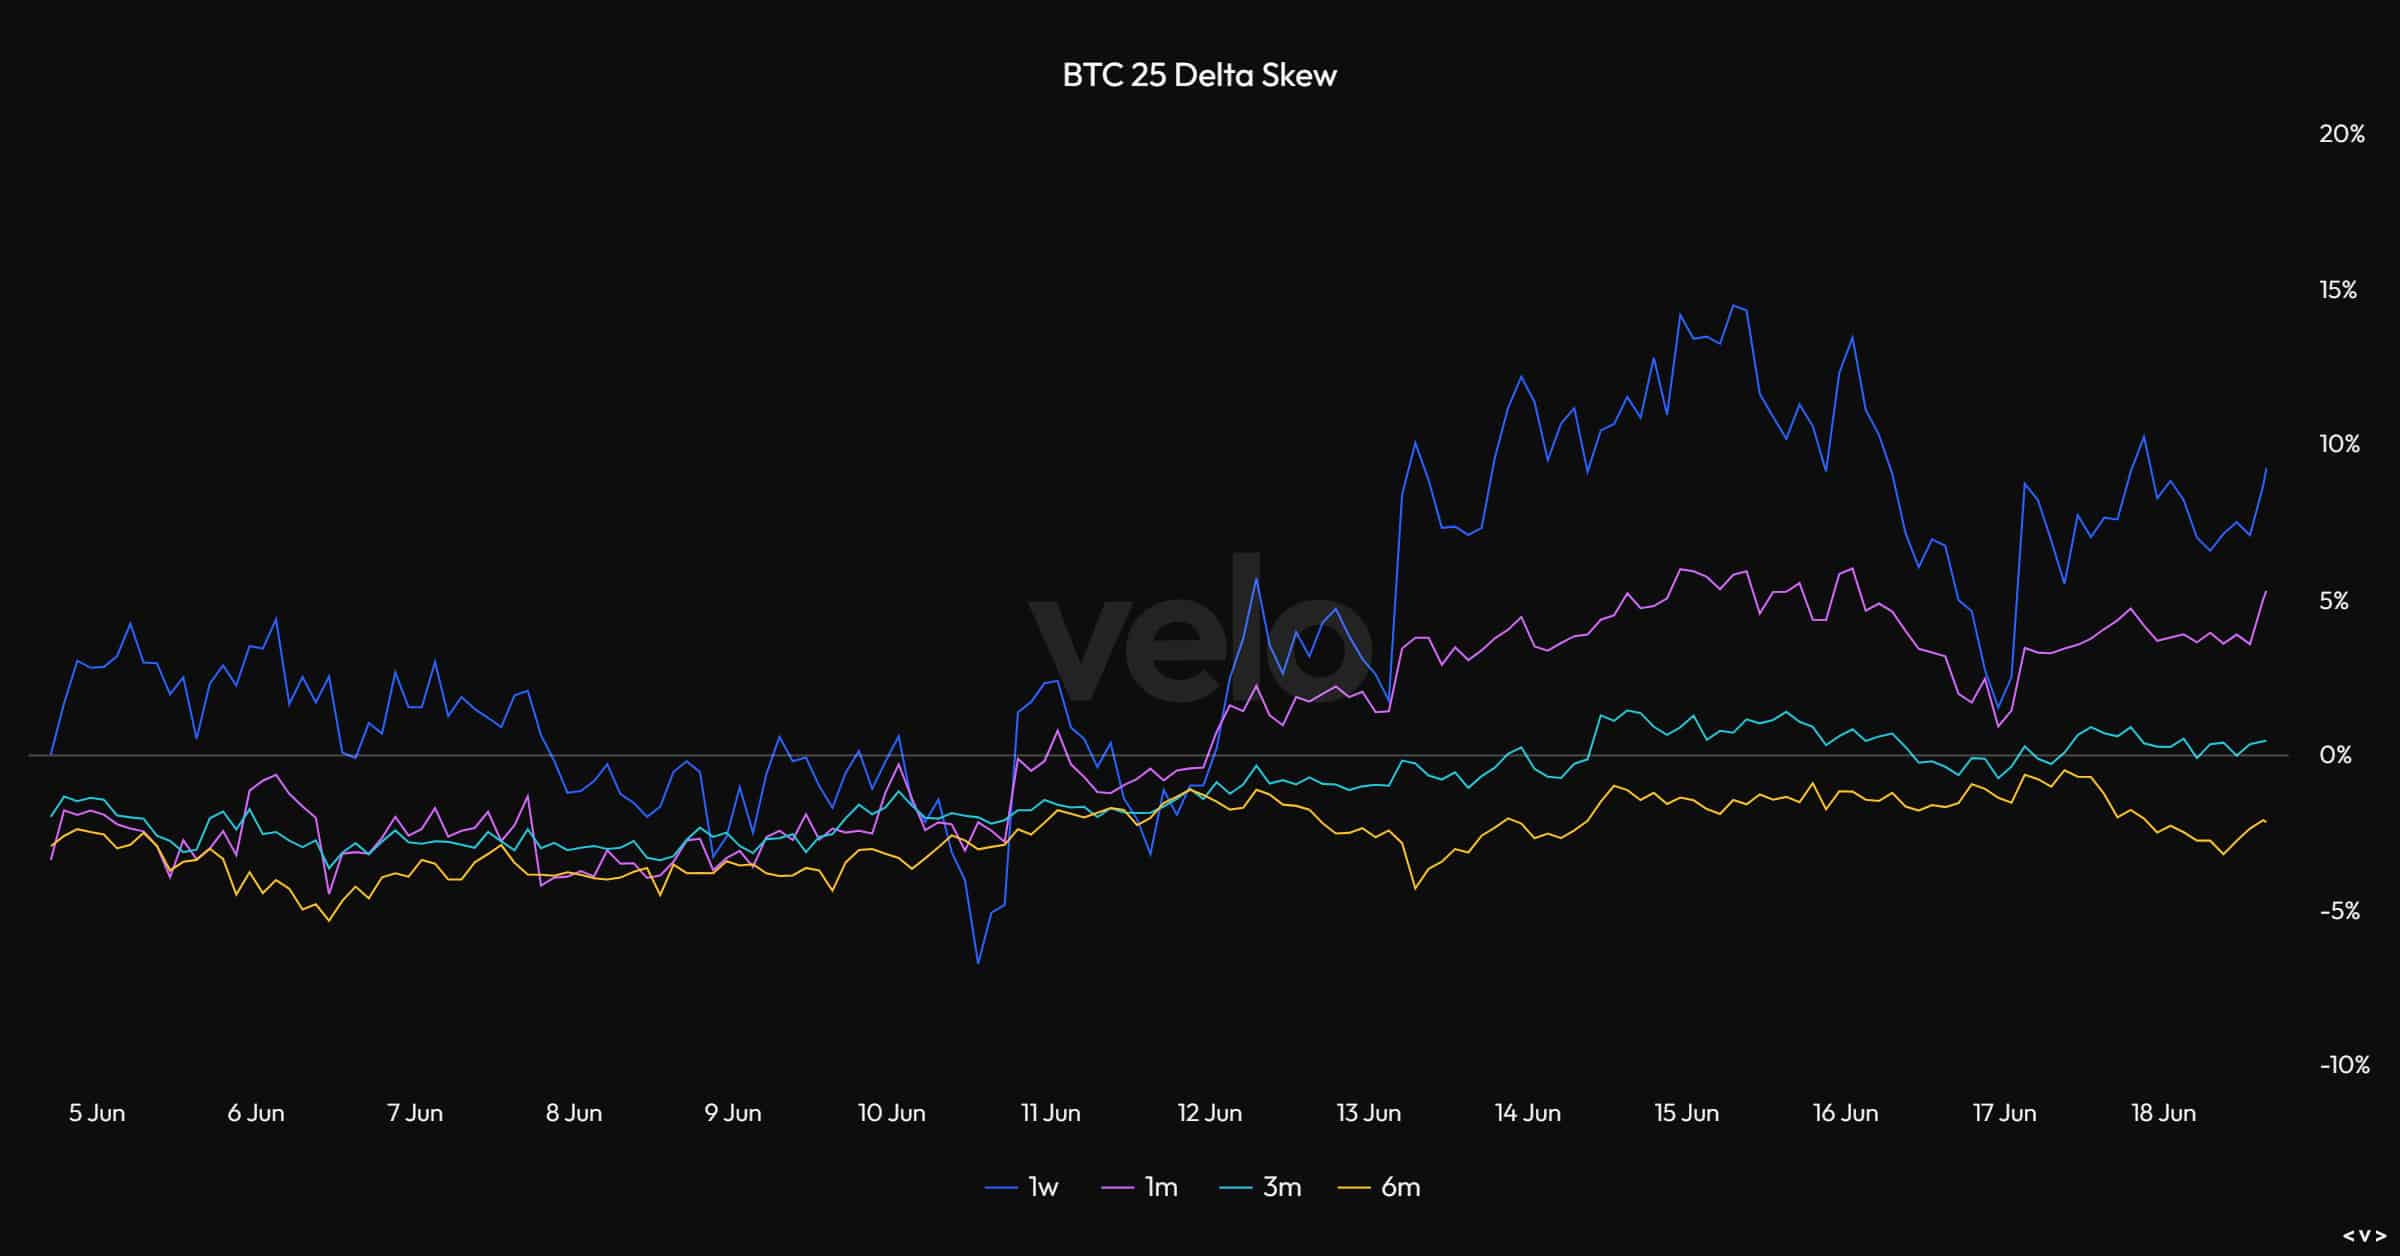
Task: Click the 15% y-axis label
Action: [2338, 290]
